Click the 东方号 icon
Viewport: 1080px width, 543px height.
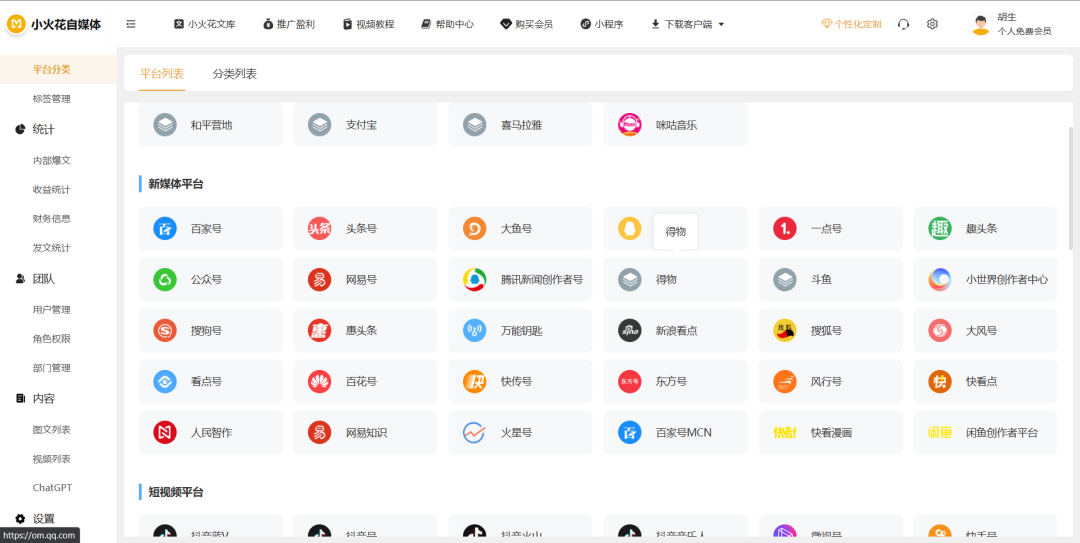[x=630, y=382]
